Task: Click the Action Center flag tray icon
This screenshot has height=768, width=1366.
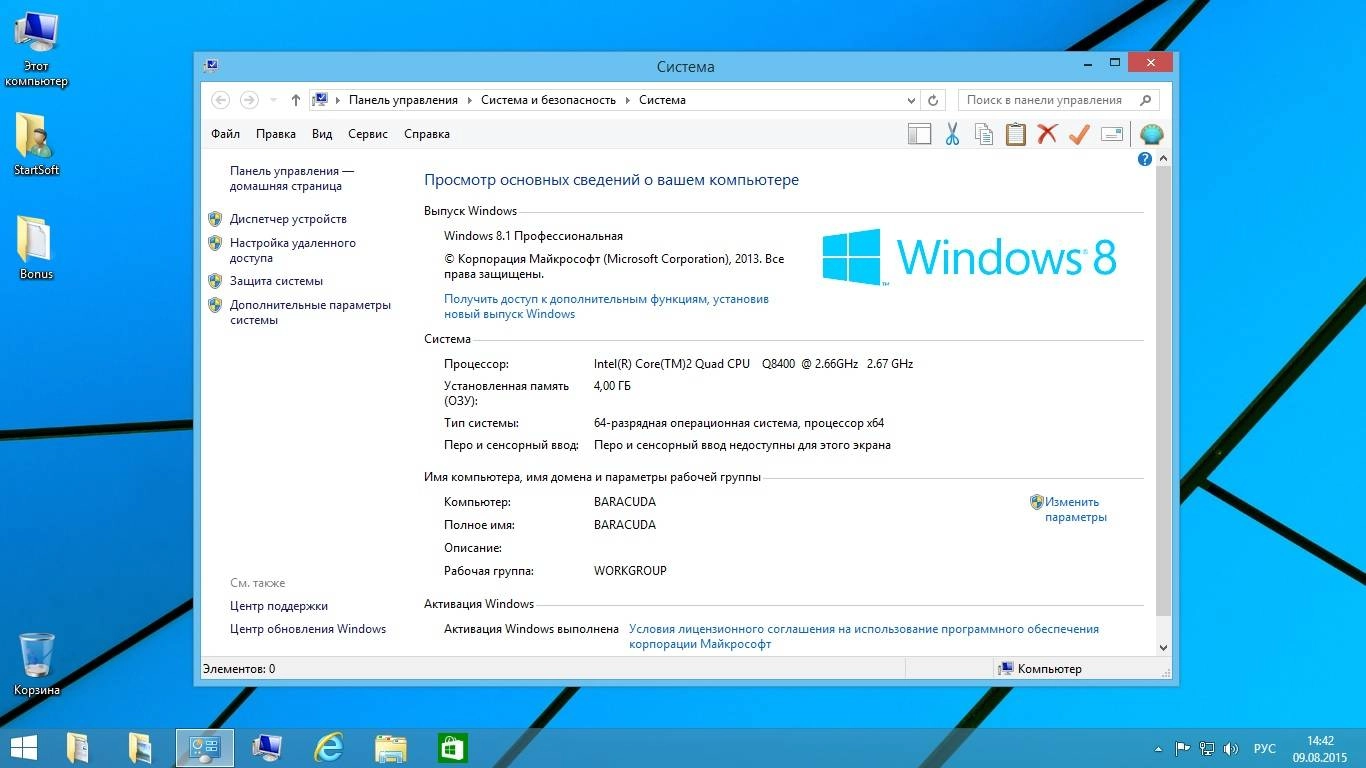Action: pos(1182,748)
